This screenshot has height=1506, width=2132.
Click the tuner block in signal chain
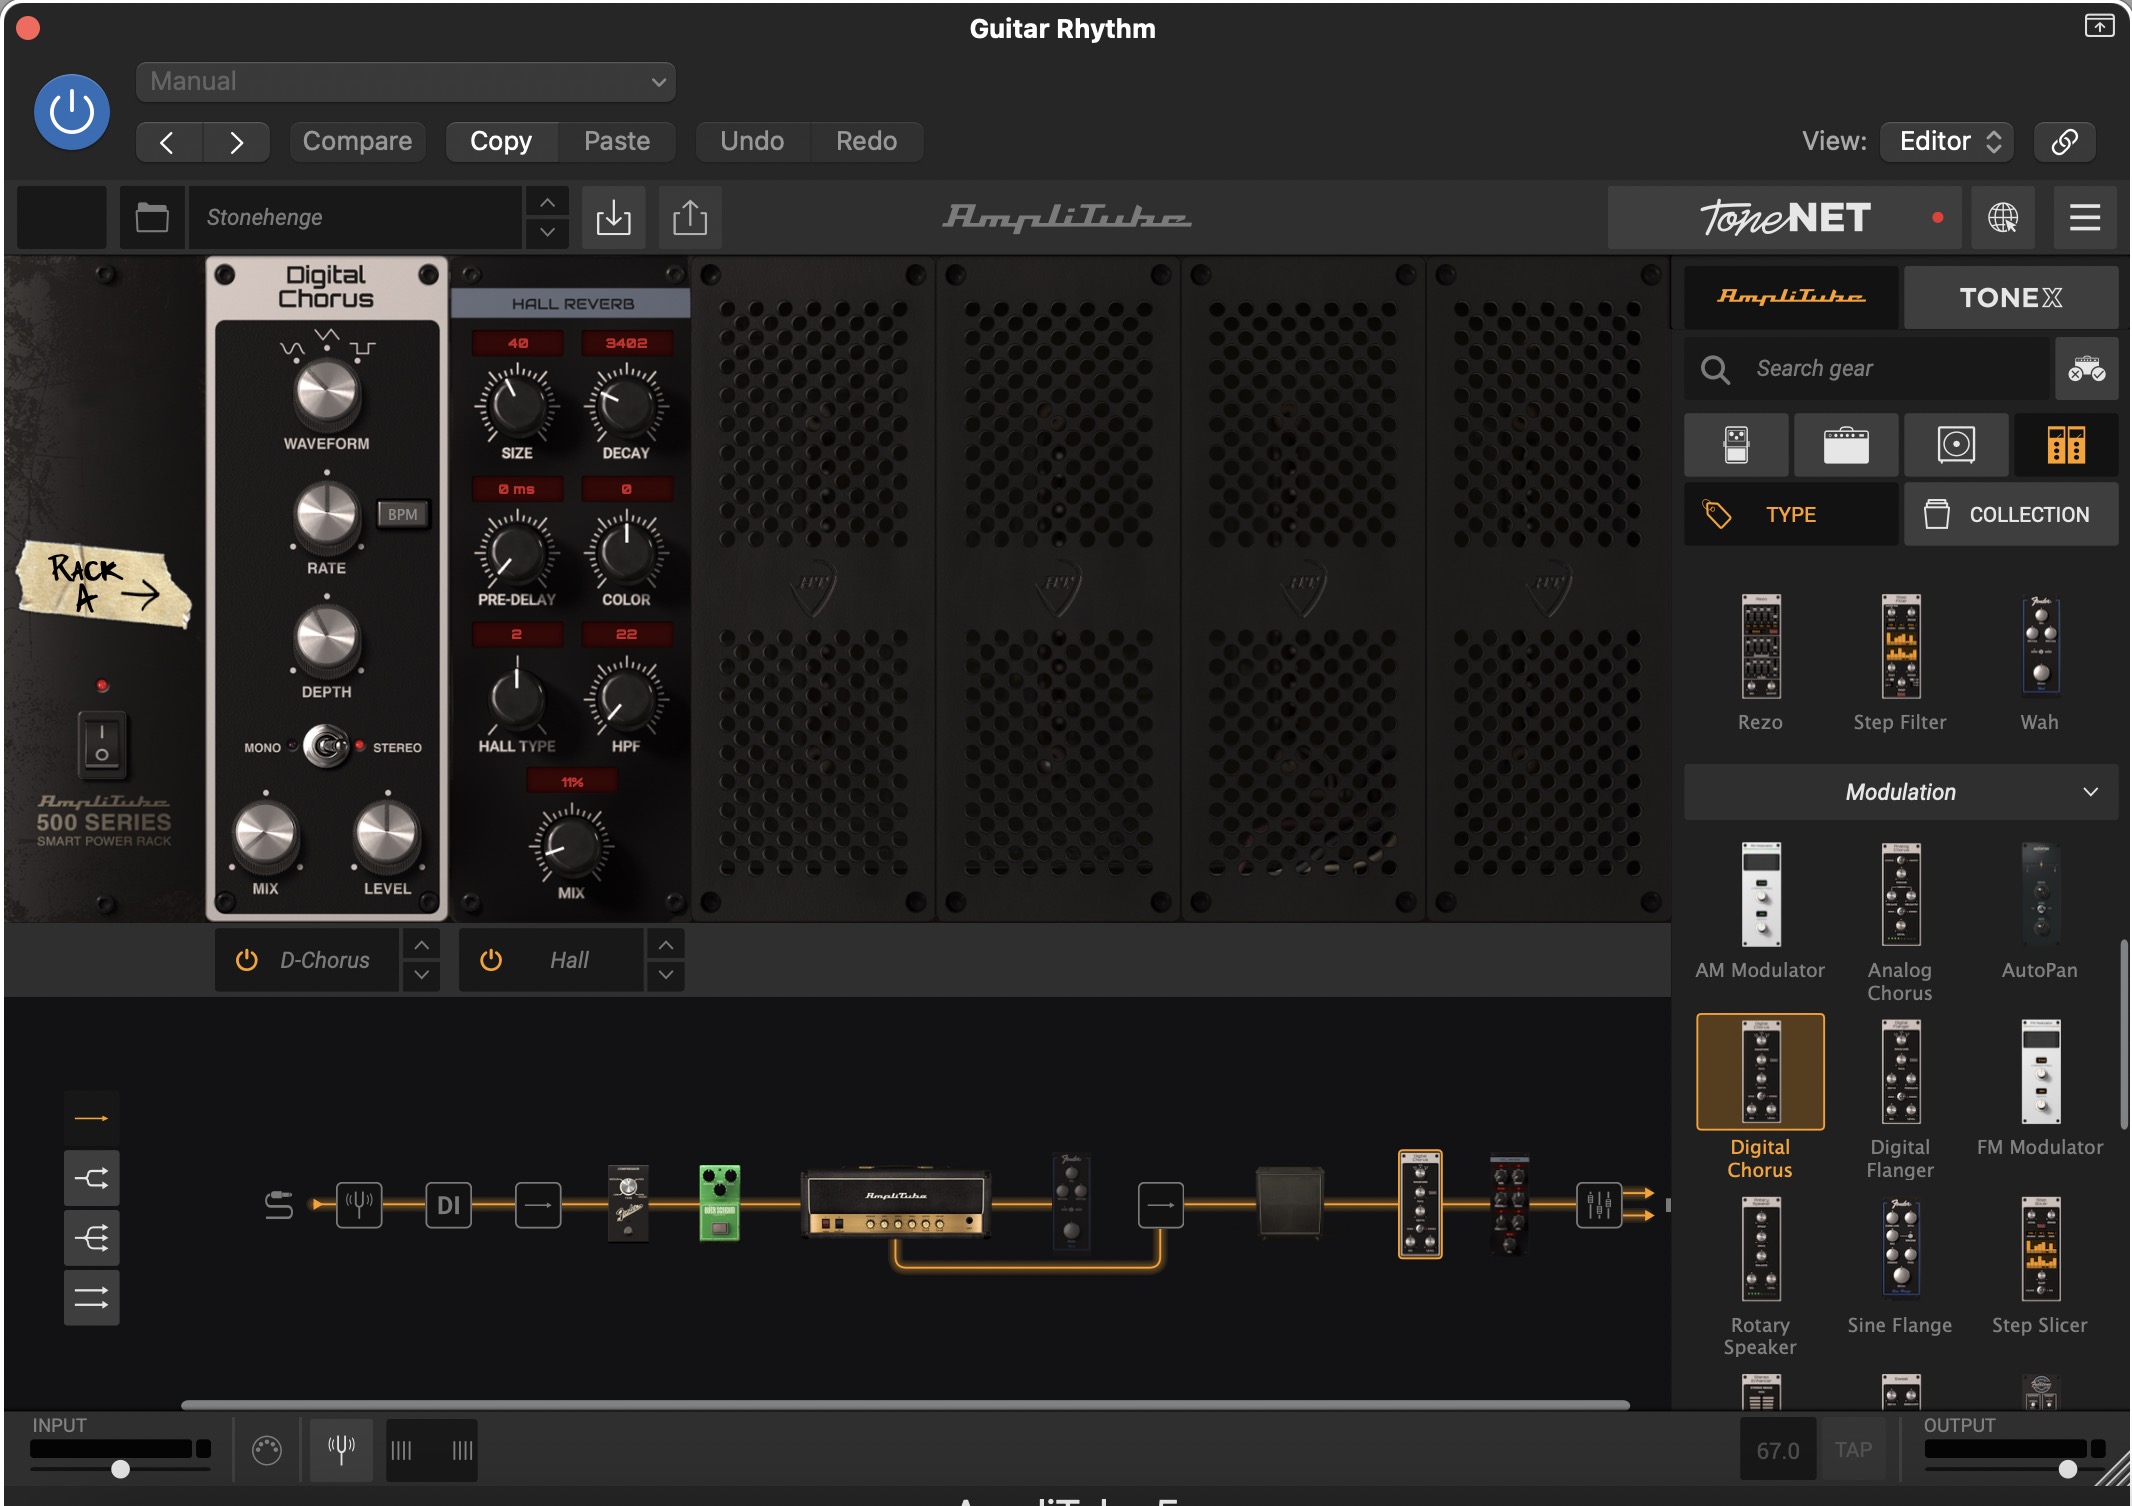pos(359,1205)
